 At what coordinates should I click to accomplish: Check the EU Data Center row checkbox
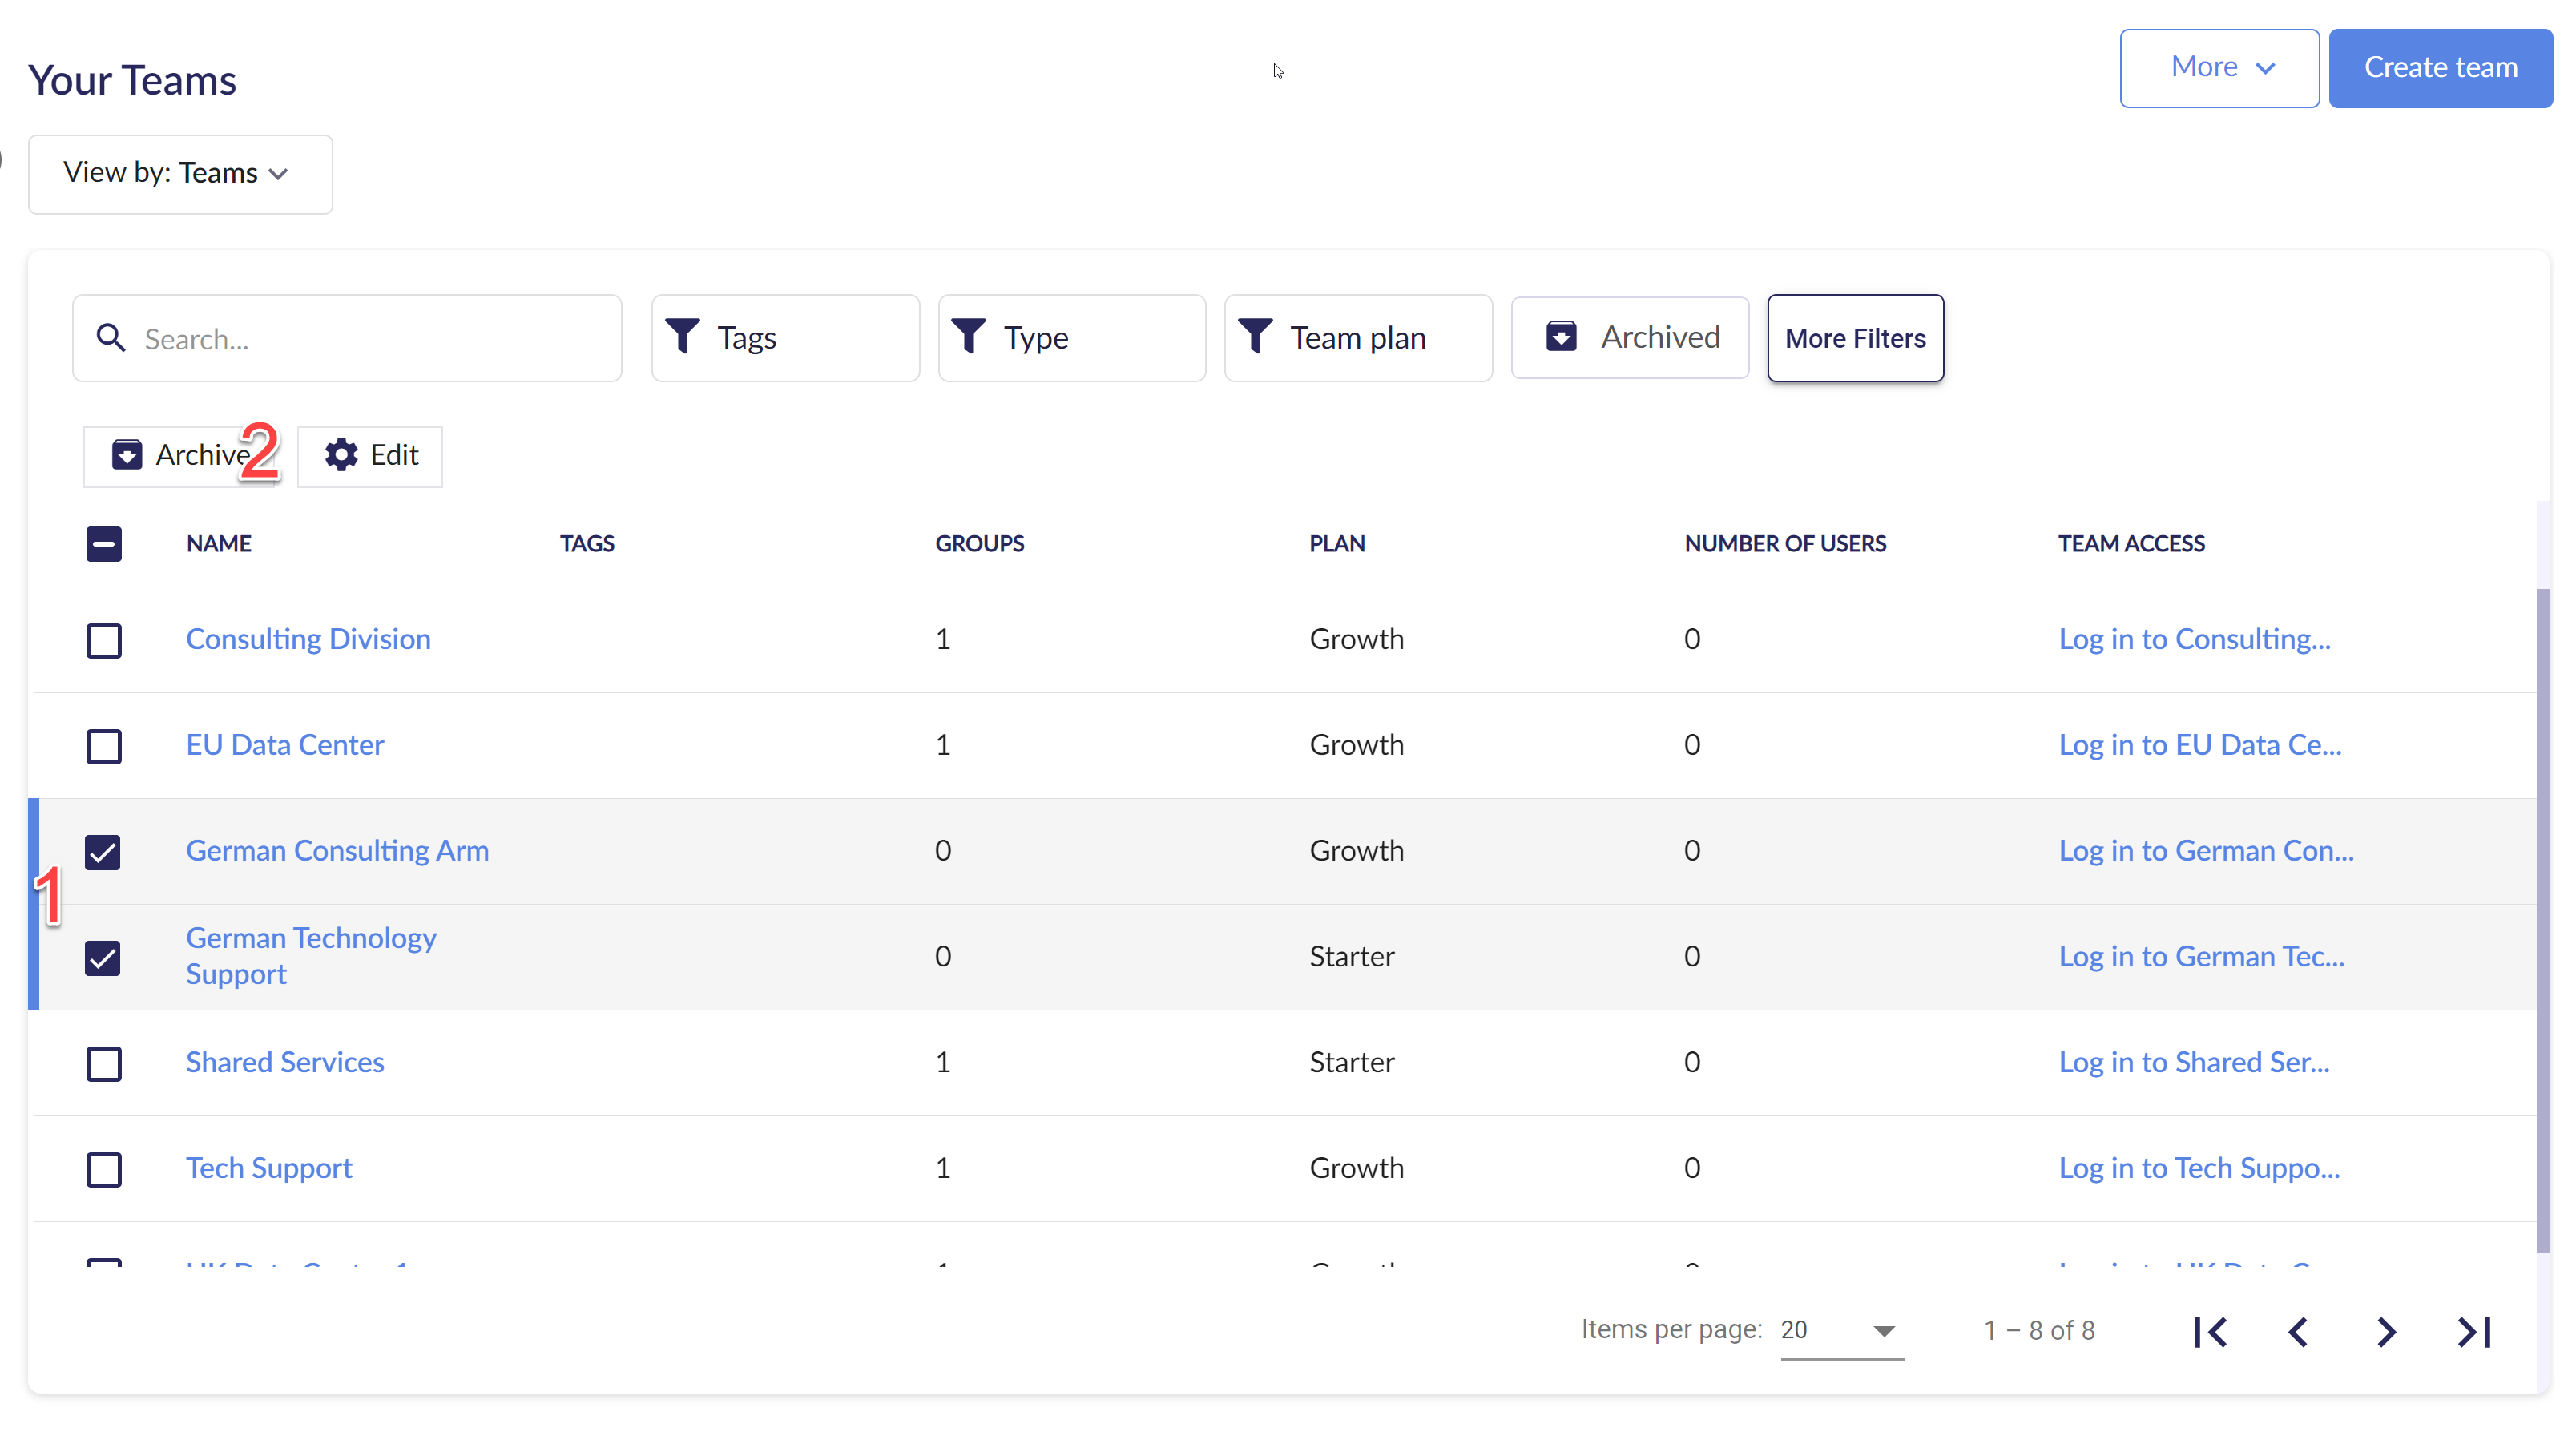(x=104, y=746)
